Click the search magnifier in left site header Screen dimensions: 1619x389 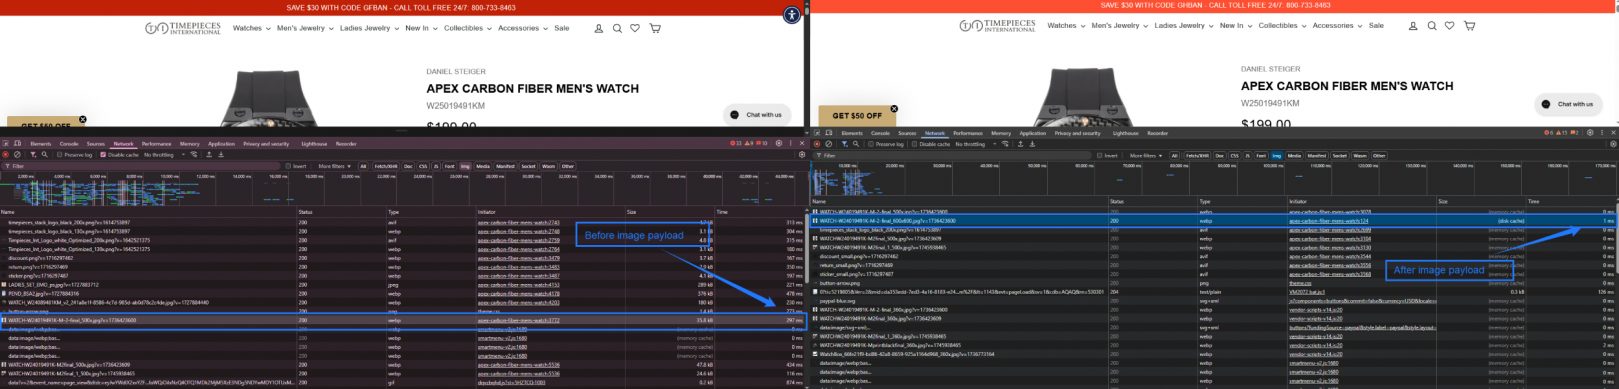click(617, 28)
